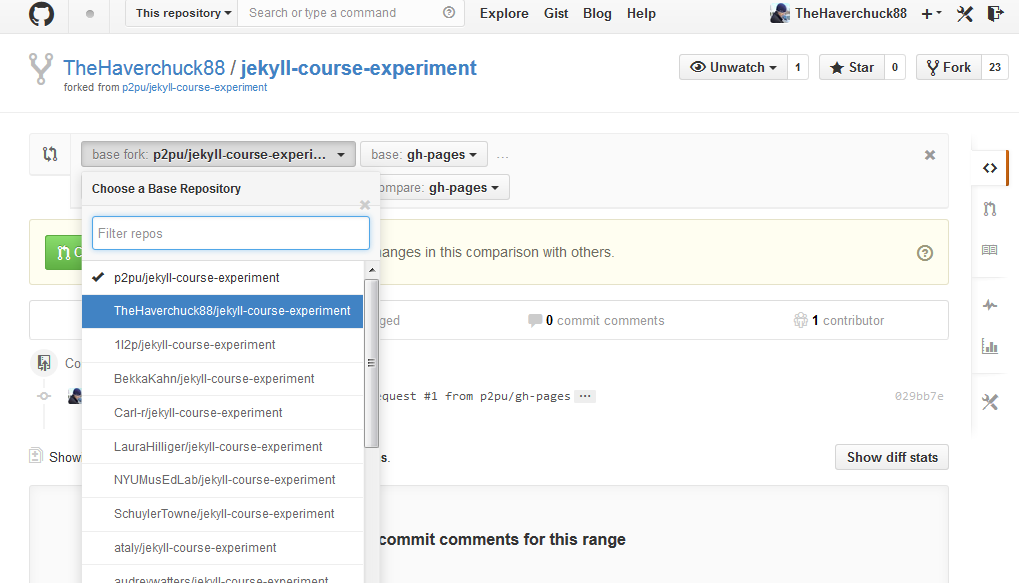Open the base gh-pages branch dropdown
The width and height of the screenshot is (1019, 583).
pos(424,155)
